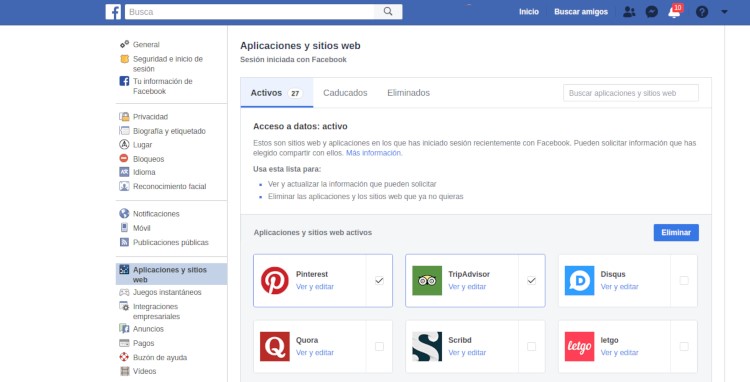Click the Móvil phone icon
This screenshot has height=382, width=750.
tap(124, 228)
